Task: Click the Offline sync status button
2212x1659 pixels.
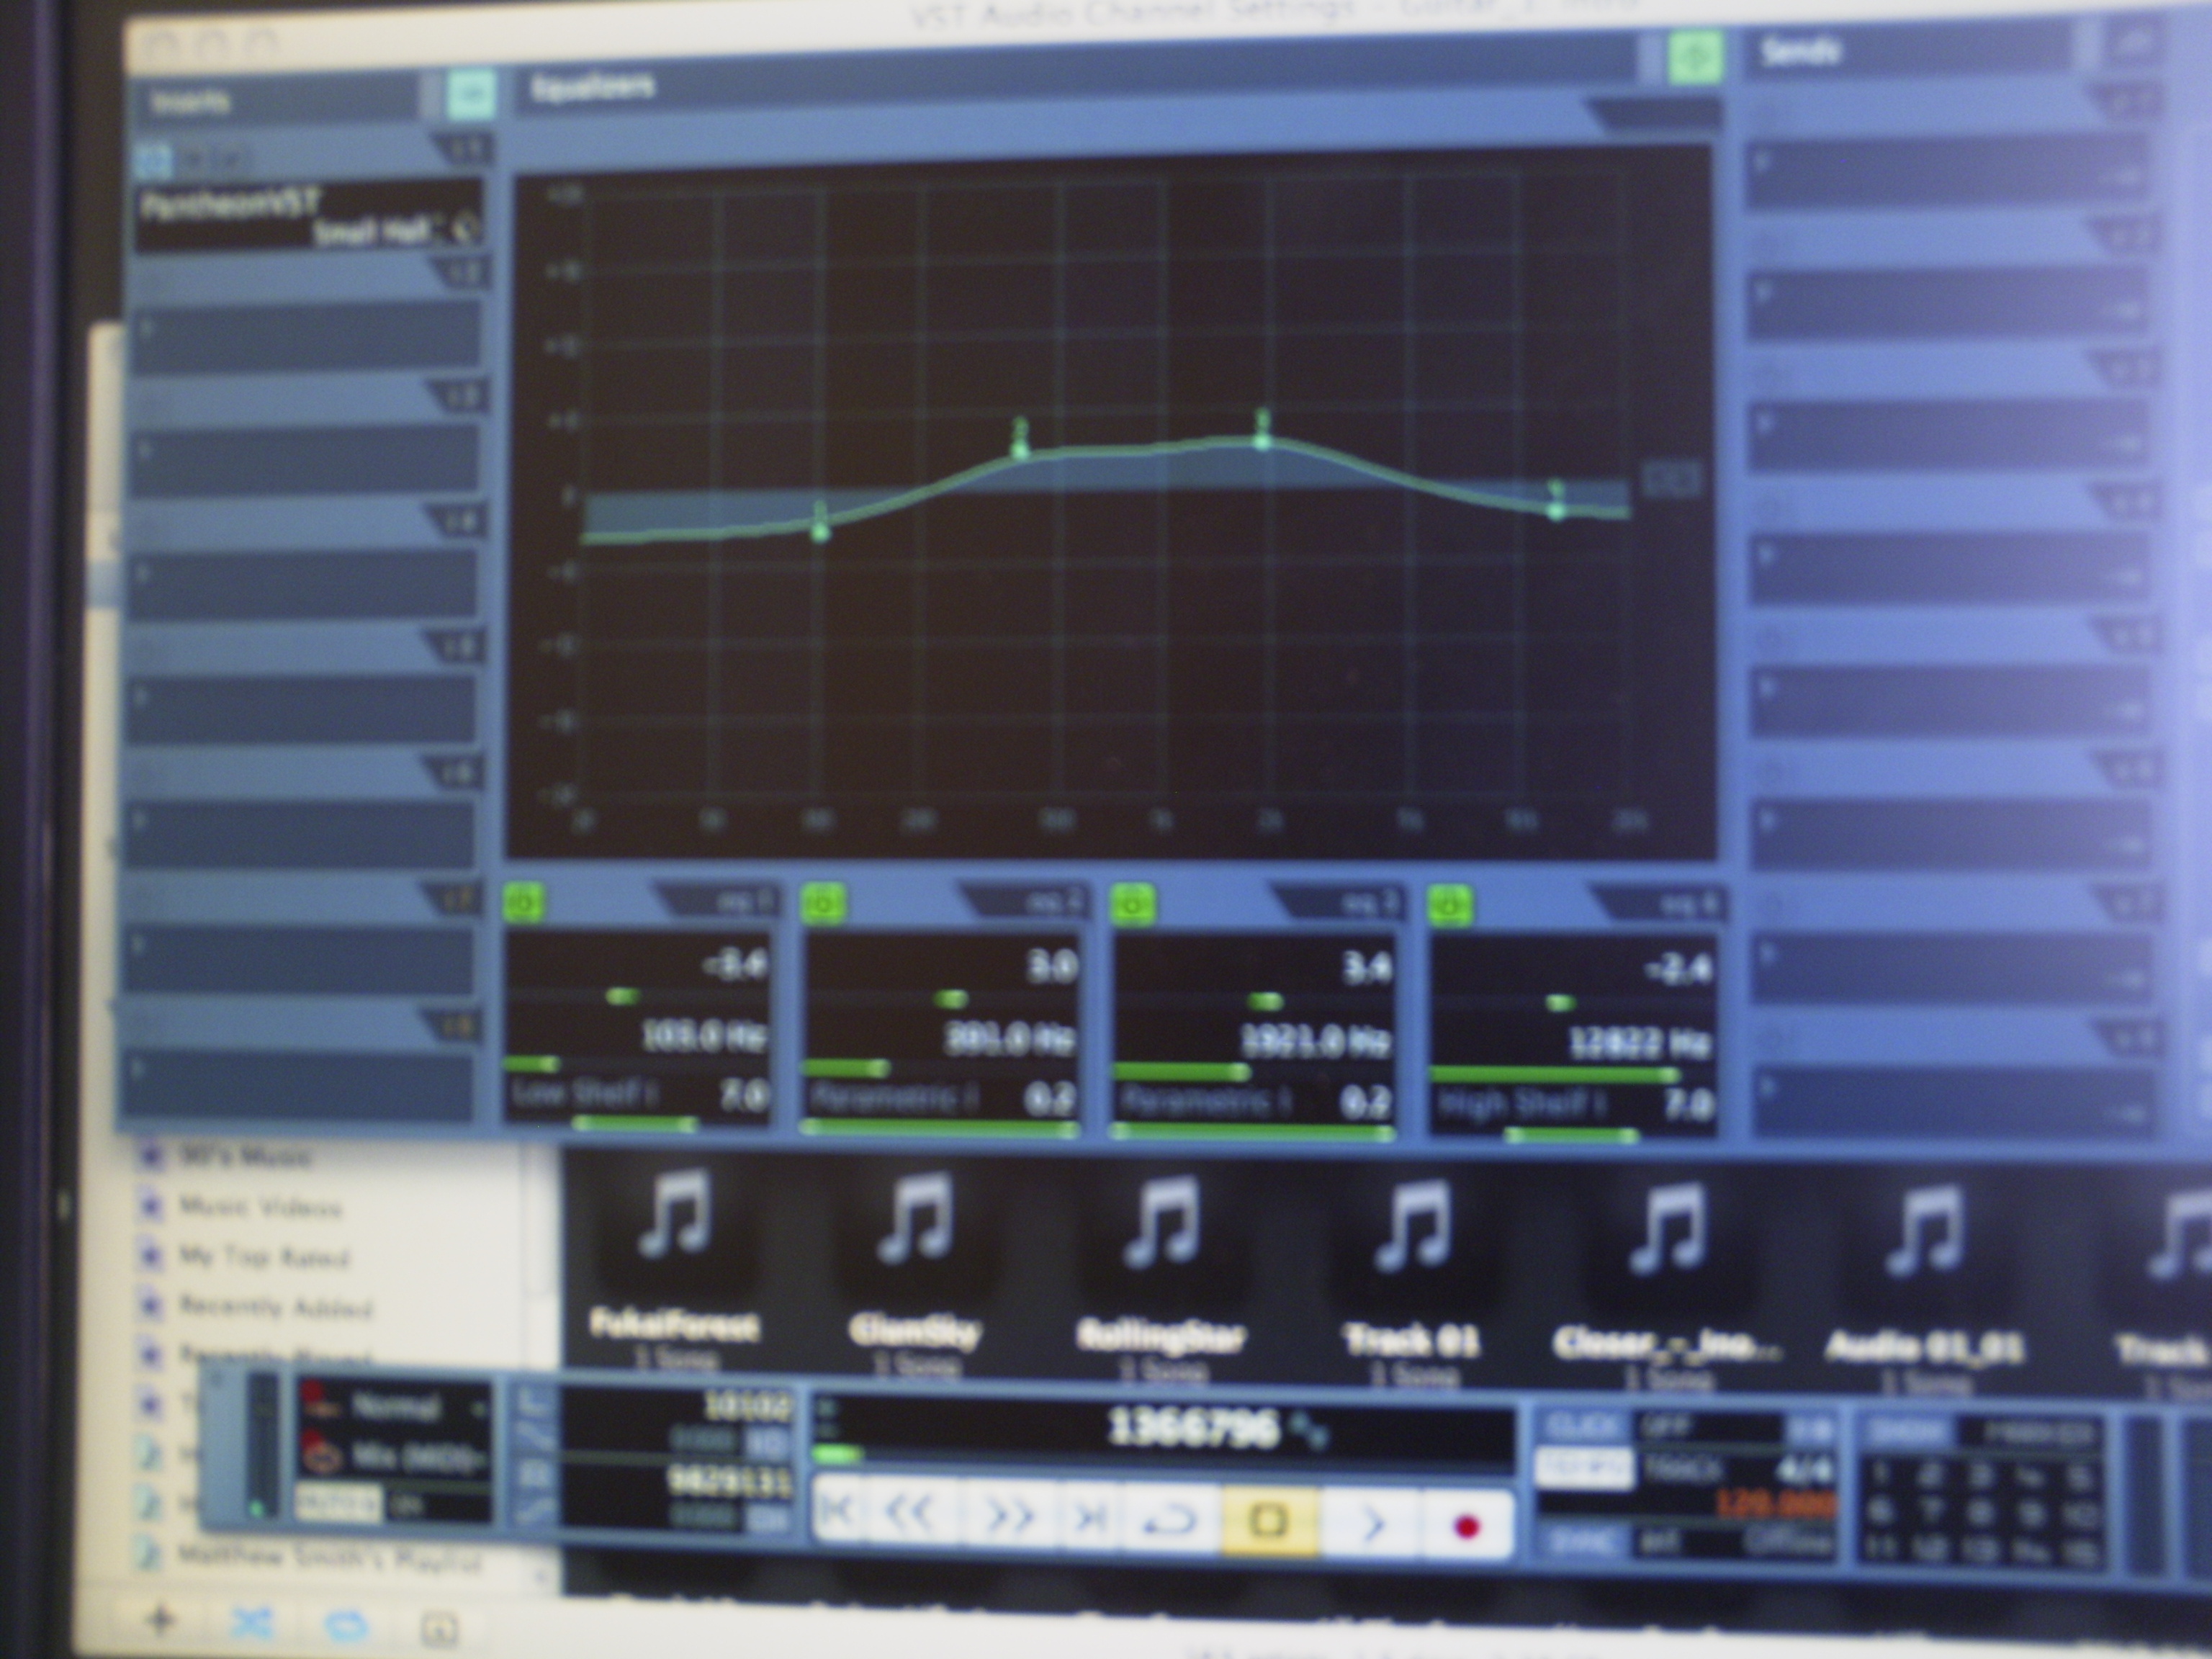Action: (x=1788, y=1542)
